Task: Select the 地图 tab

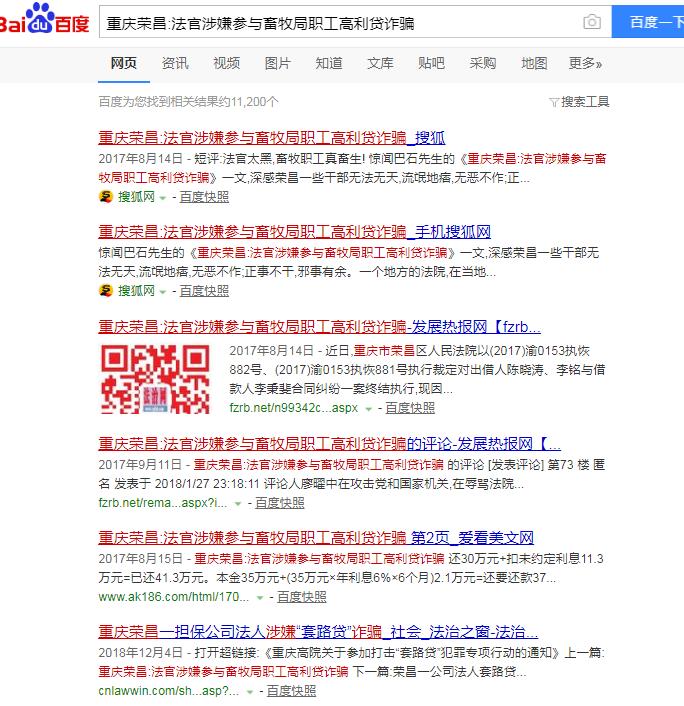Action: click(534, 64)
